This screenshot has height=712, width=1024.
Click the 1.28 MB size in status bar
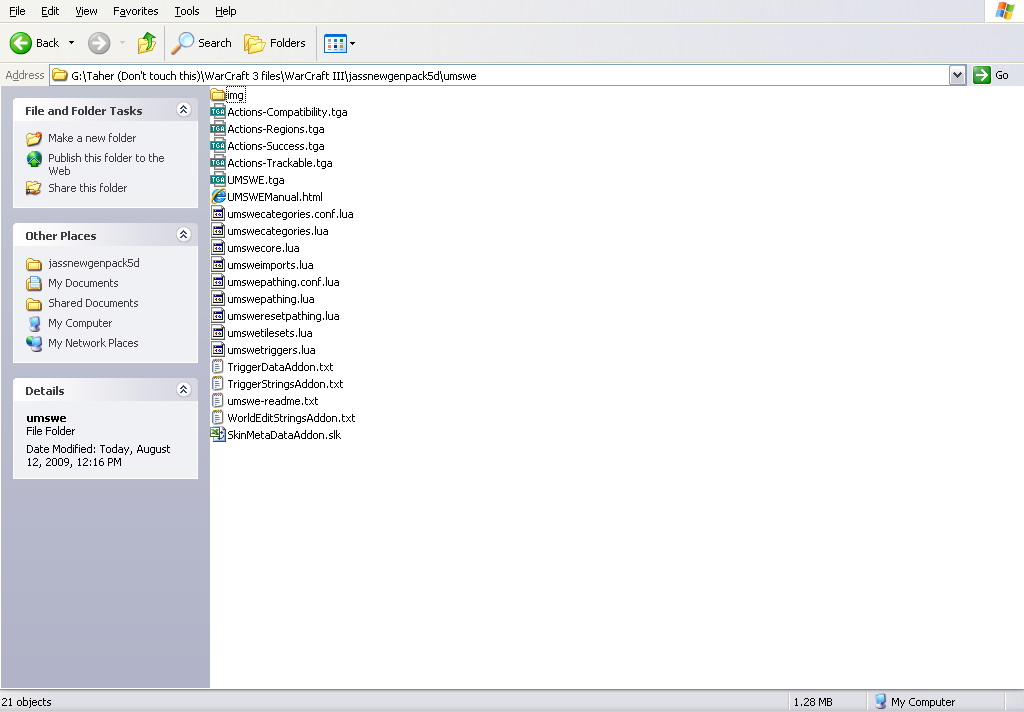click(x=813, y=702)
